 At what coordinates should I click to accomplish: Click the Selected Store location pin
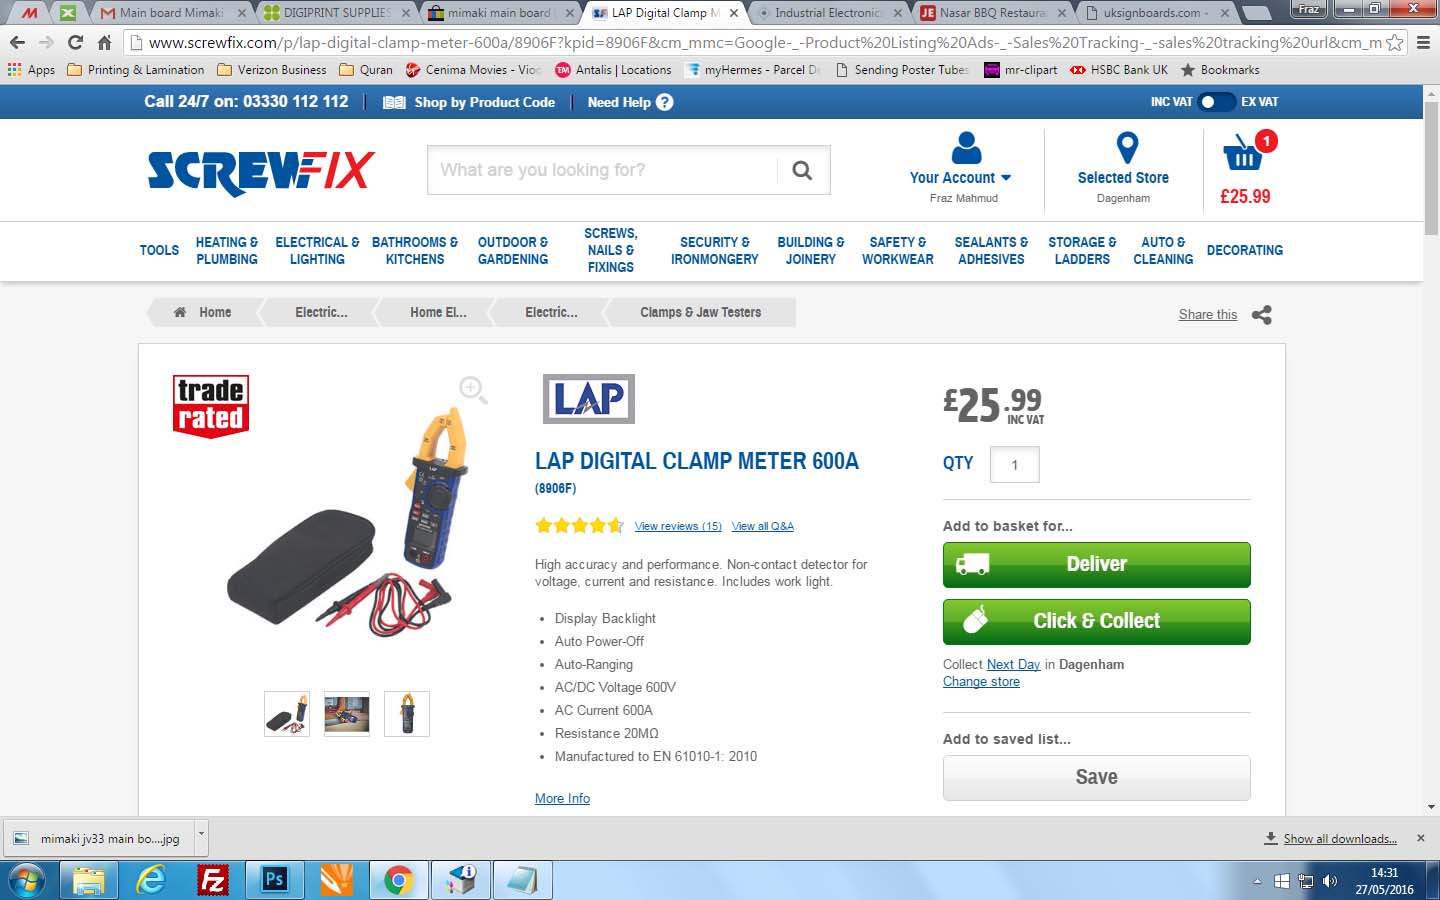(1127, 147)
